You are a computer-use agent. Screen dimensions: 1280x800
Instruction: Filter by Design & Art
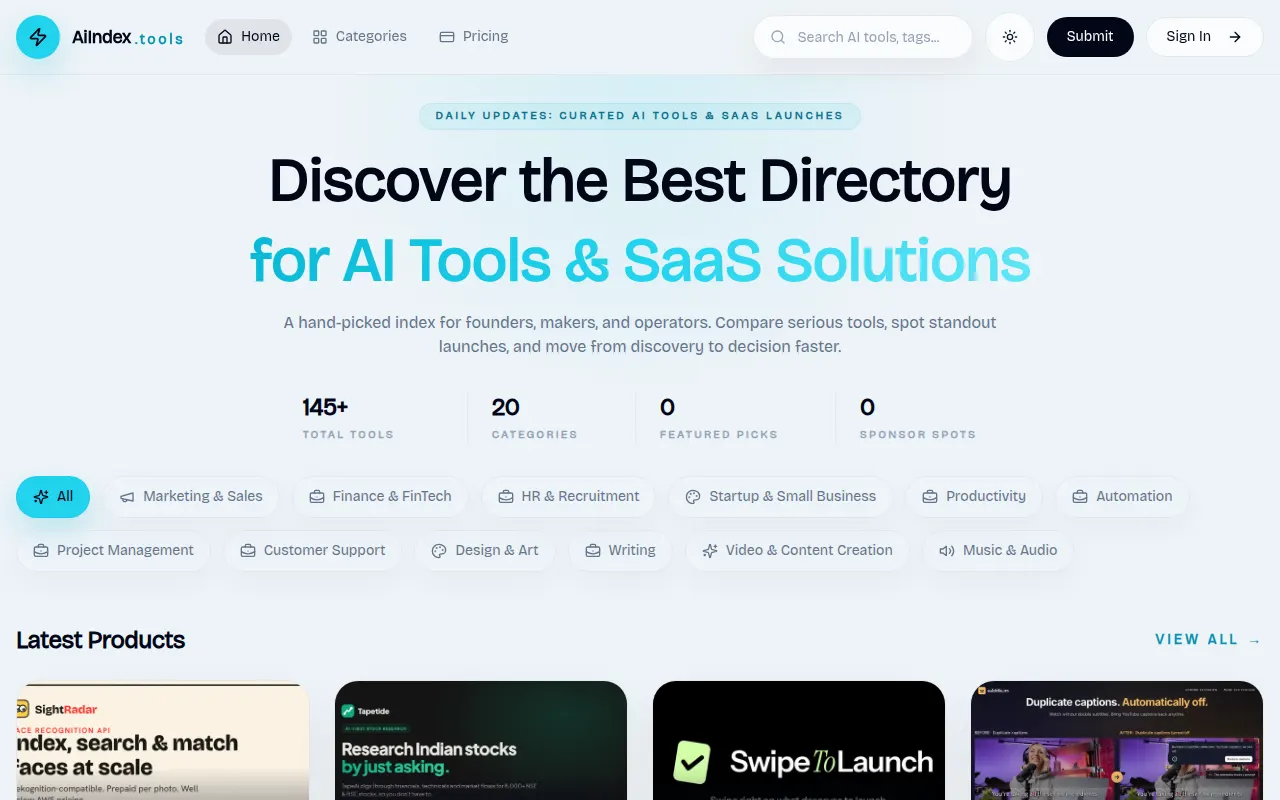point(485,551)
